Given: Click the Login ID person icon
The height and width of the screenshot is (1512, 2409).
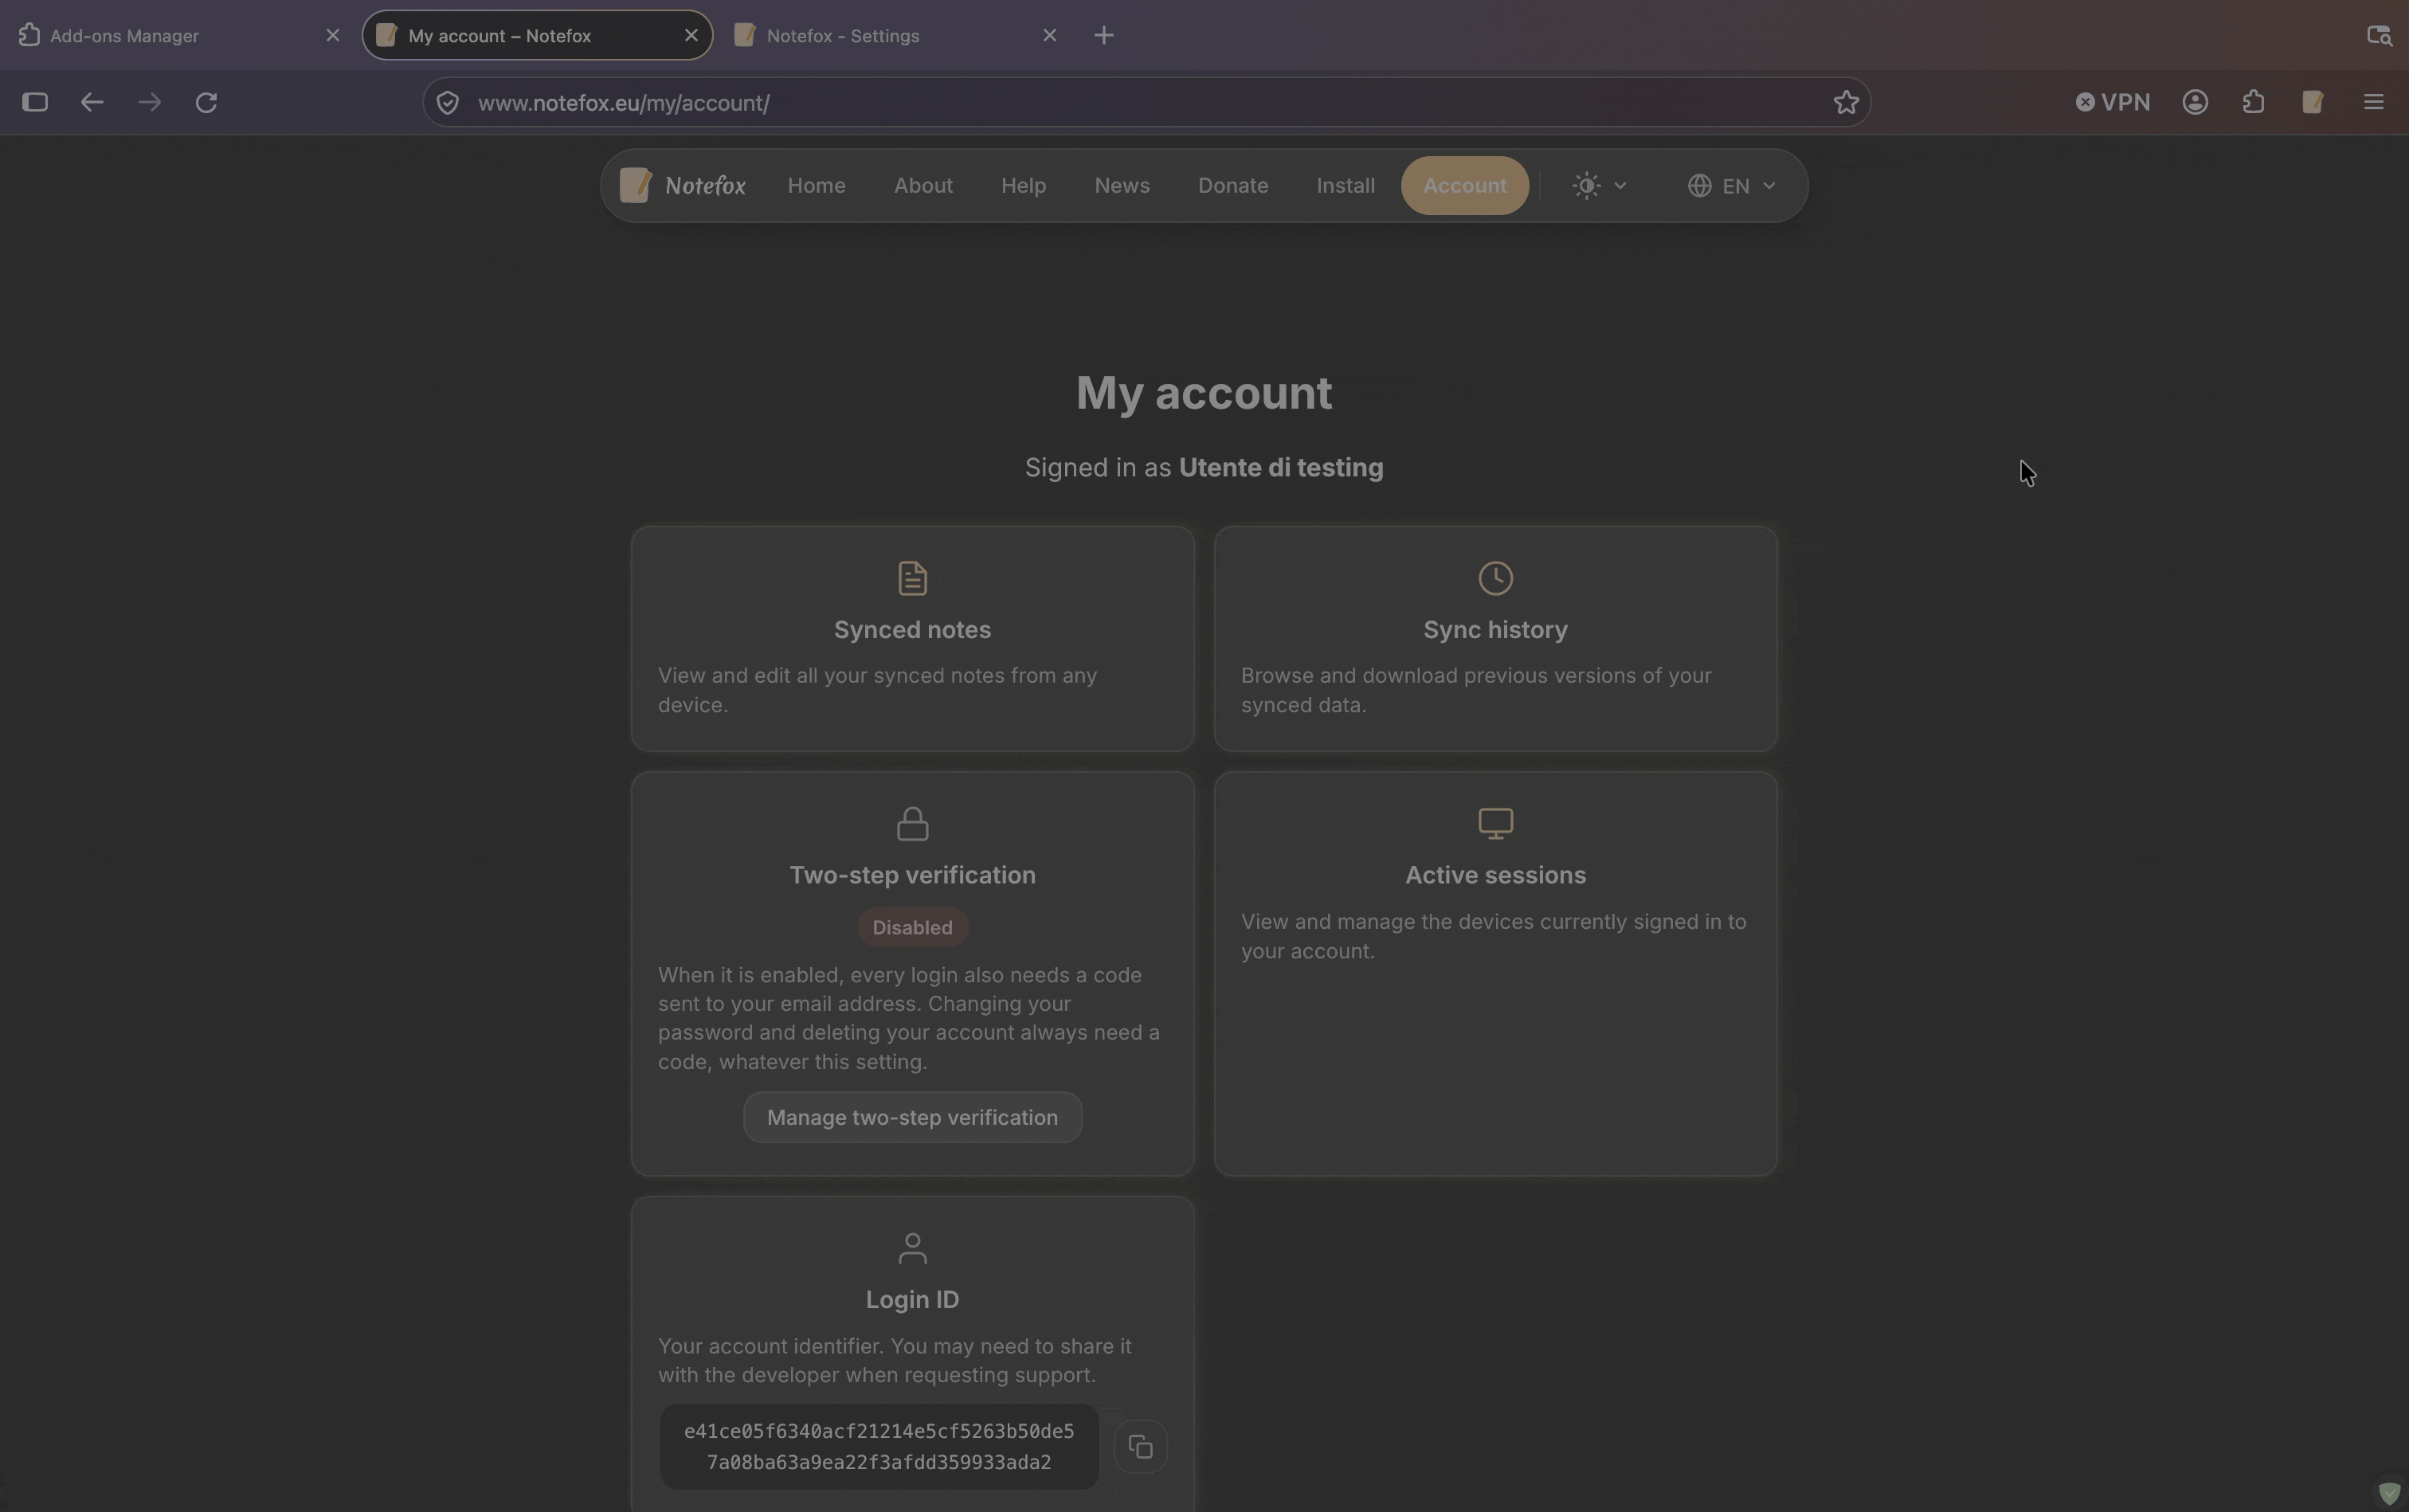Looking at the screenshot, I should click(x=912, y=1248).
